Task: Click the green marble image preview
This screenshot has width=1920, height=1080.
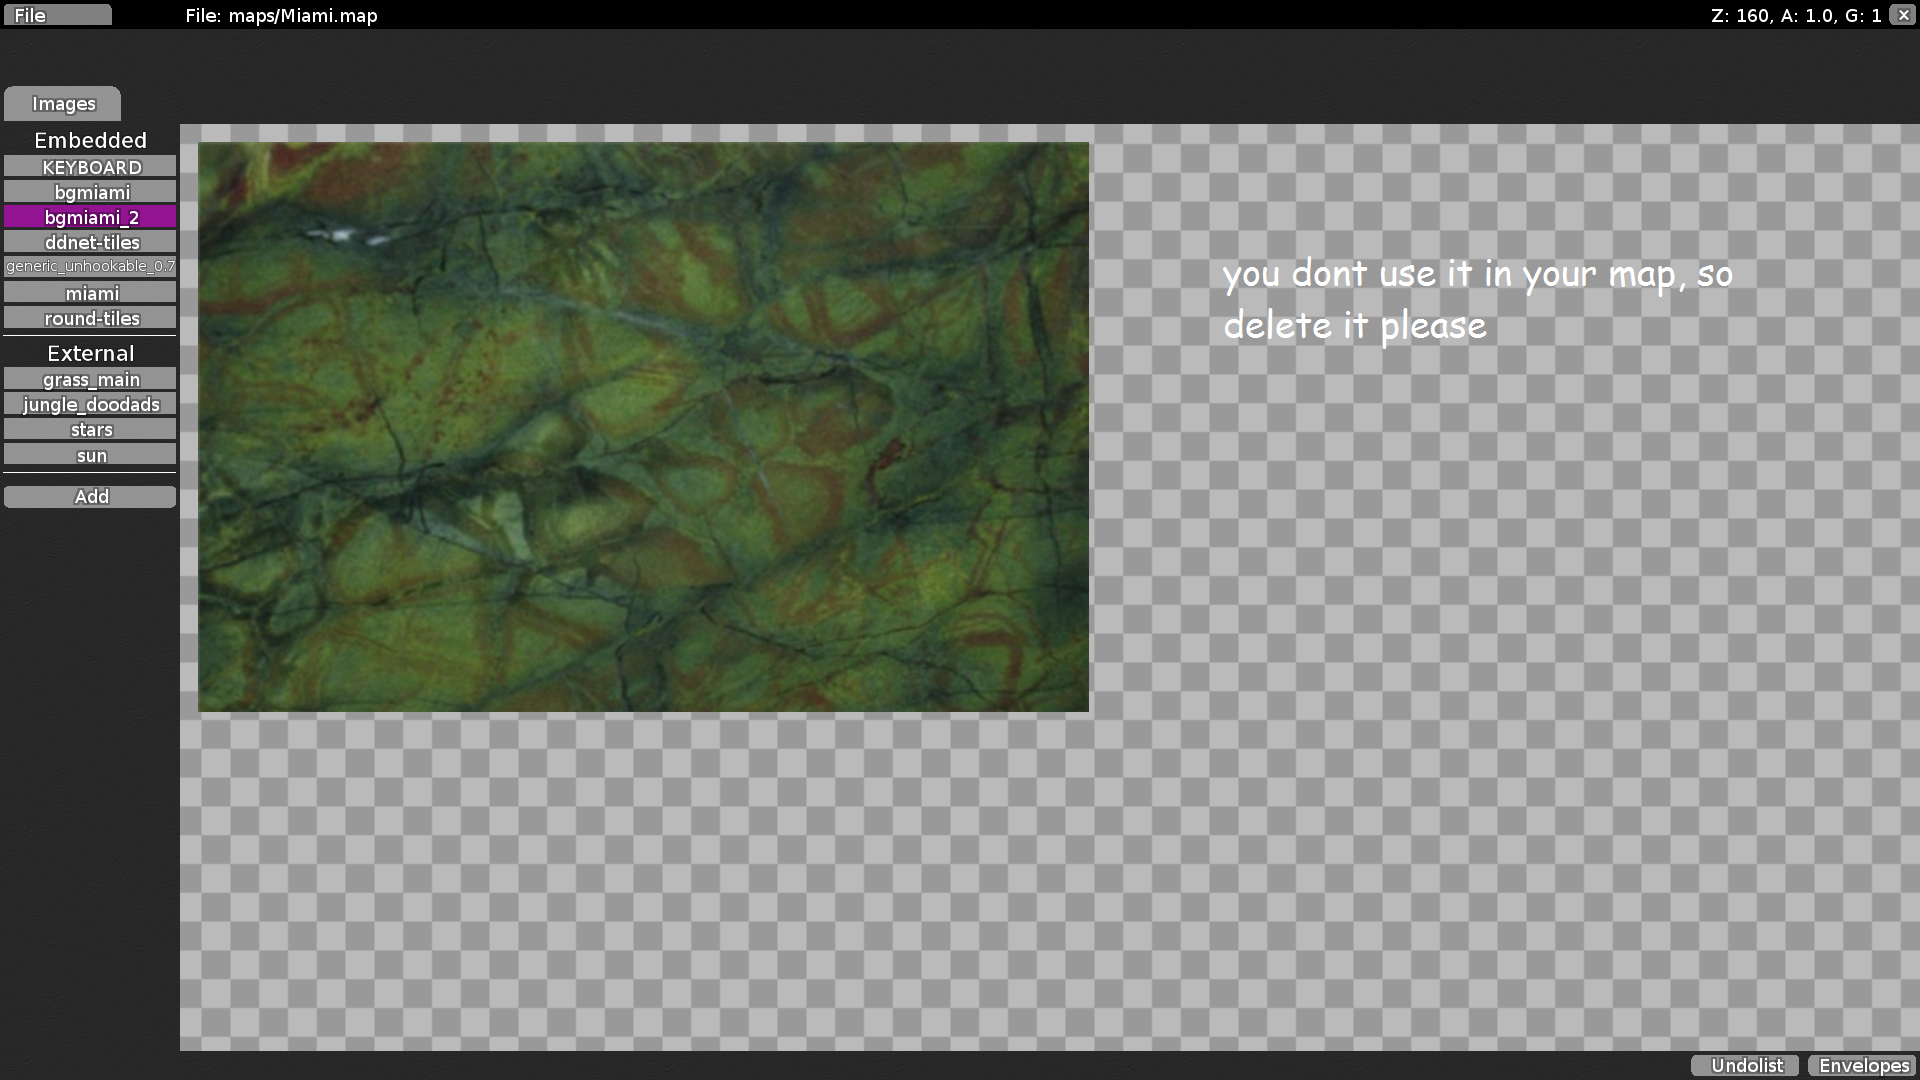Action: point(643,427)
